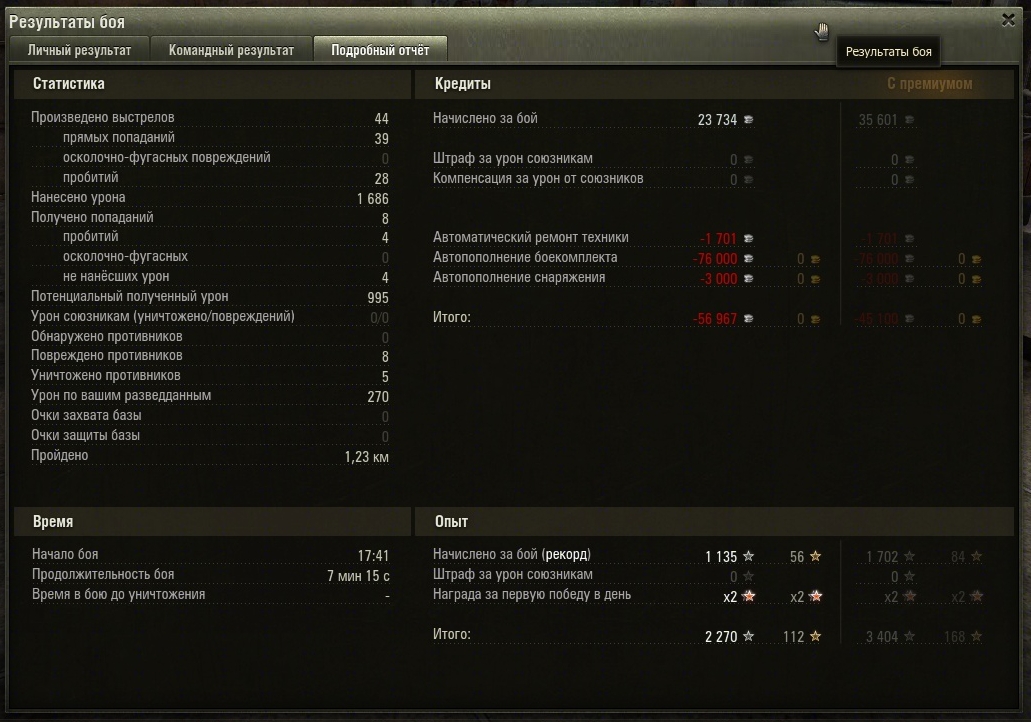Click x2 first victory bonus star icon
This screenshot has width=1031, height=722.
coord(748,596)
